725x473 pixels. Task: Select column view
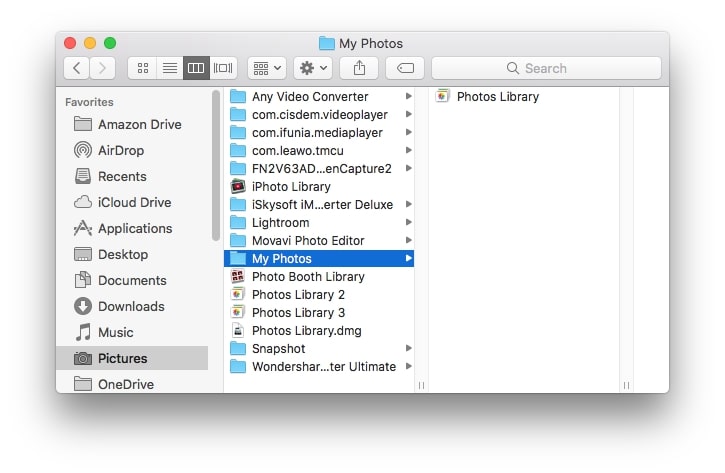pyautogui.click(x=196, y=68)
